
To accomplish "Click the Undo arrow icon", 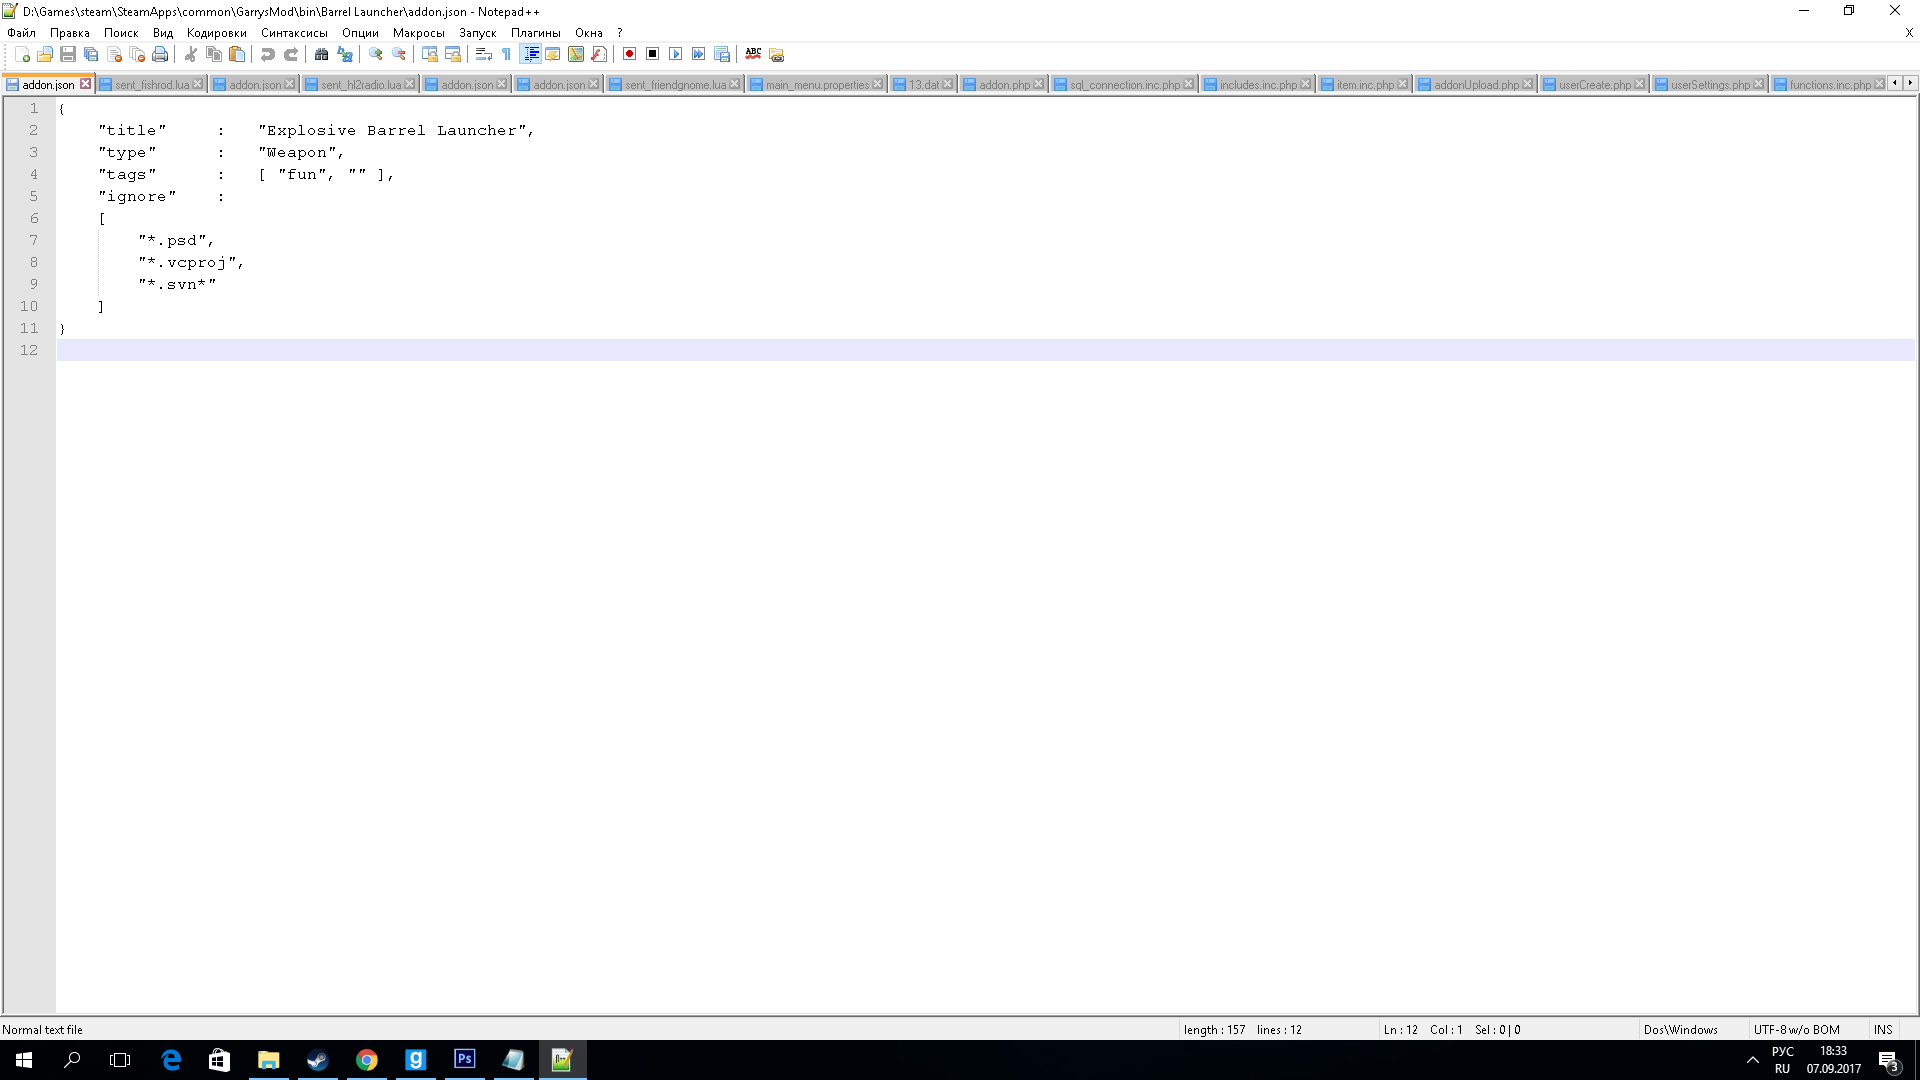I will 268,54.
